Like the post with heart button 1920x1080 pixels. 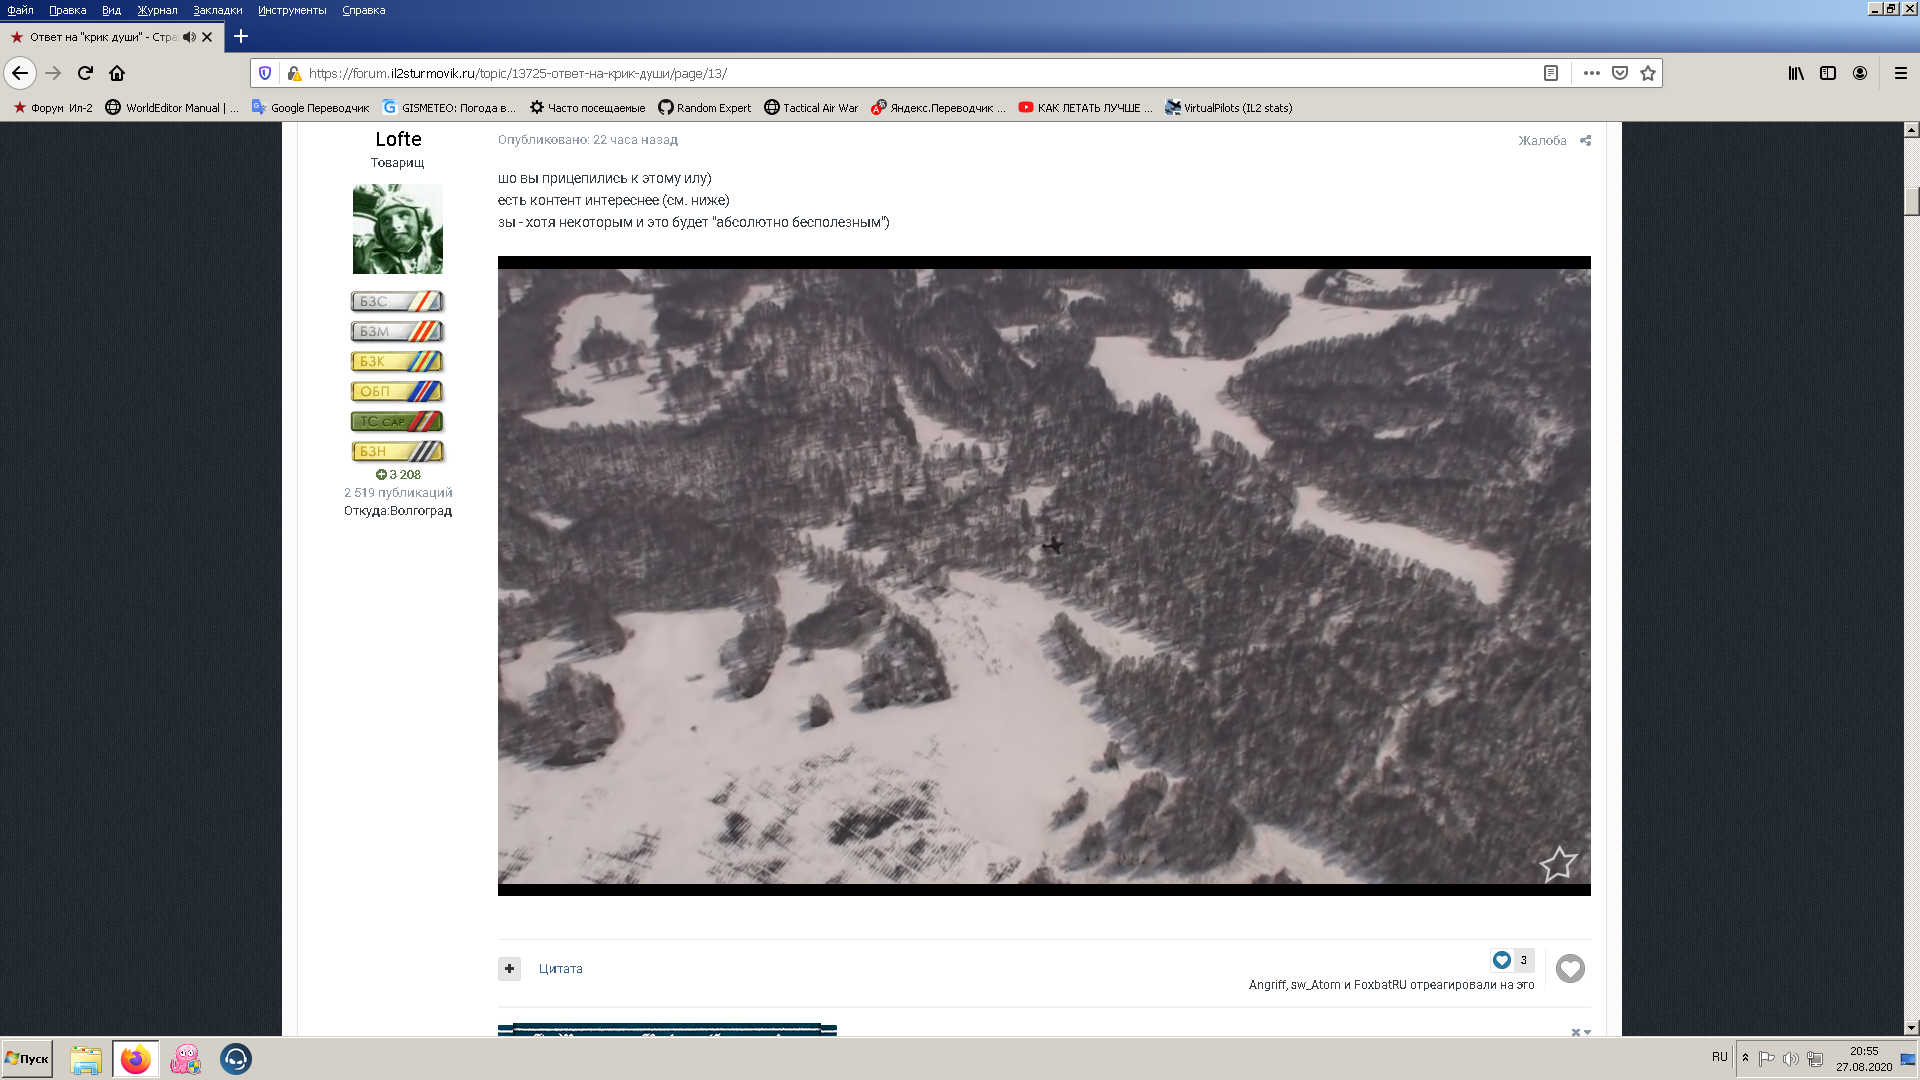(x=1570, y=968)
